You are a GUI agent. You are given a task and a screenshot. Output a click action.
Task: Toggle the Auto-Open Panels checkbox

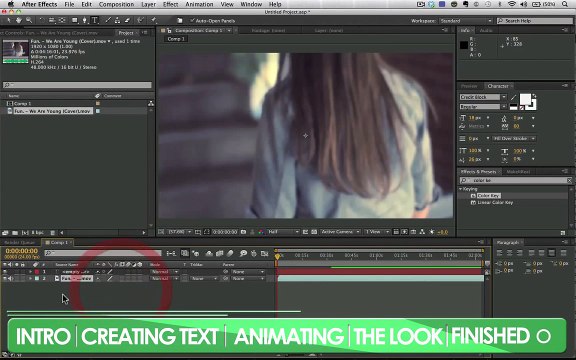pyautogui.click(x=192, y=21)
